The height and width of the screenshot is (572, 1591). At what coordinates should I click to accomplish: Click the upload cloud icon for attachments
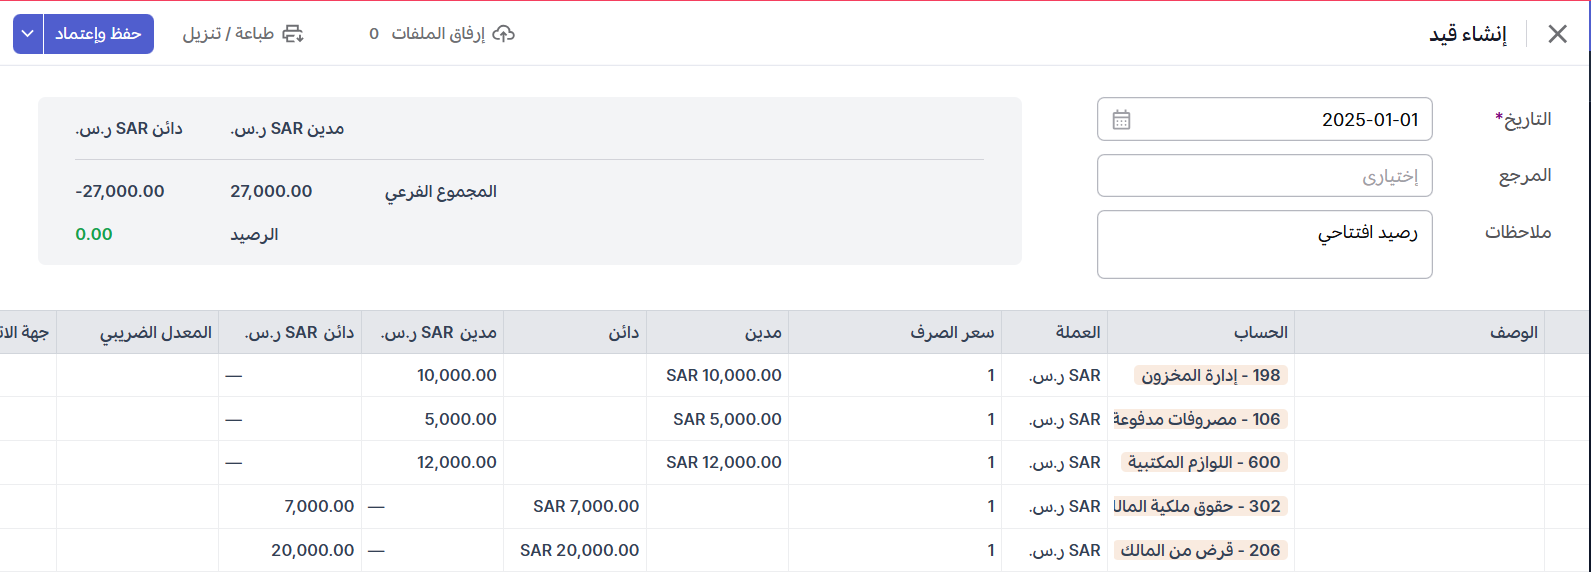point(504,34)
